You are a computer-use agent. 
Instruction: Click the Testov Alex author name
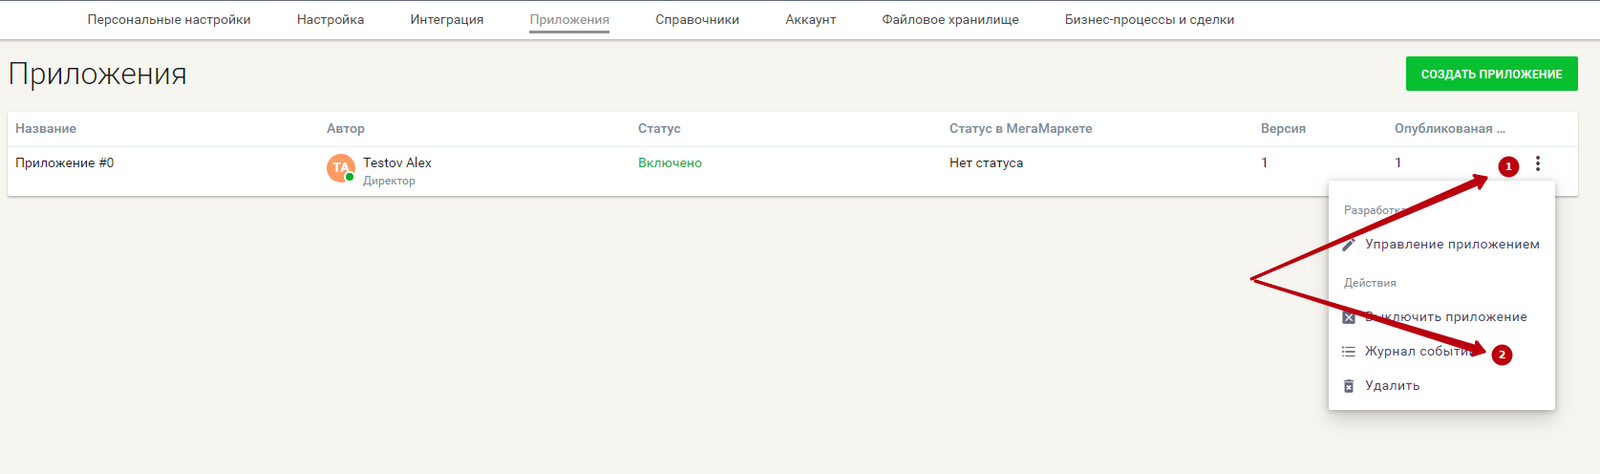click(x=397, y=163)
